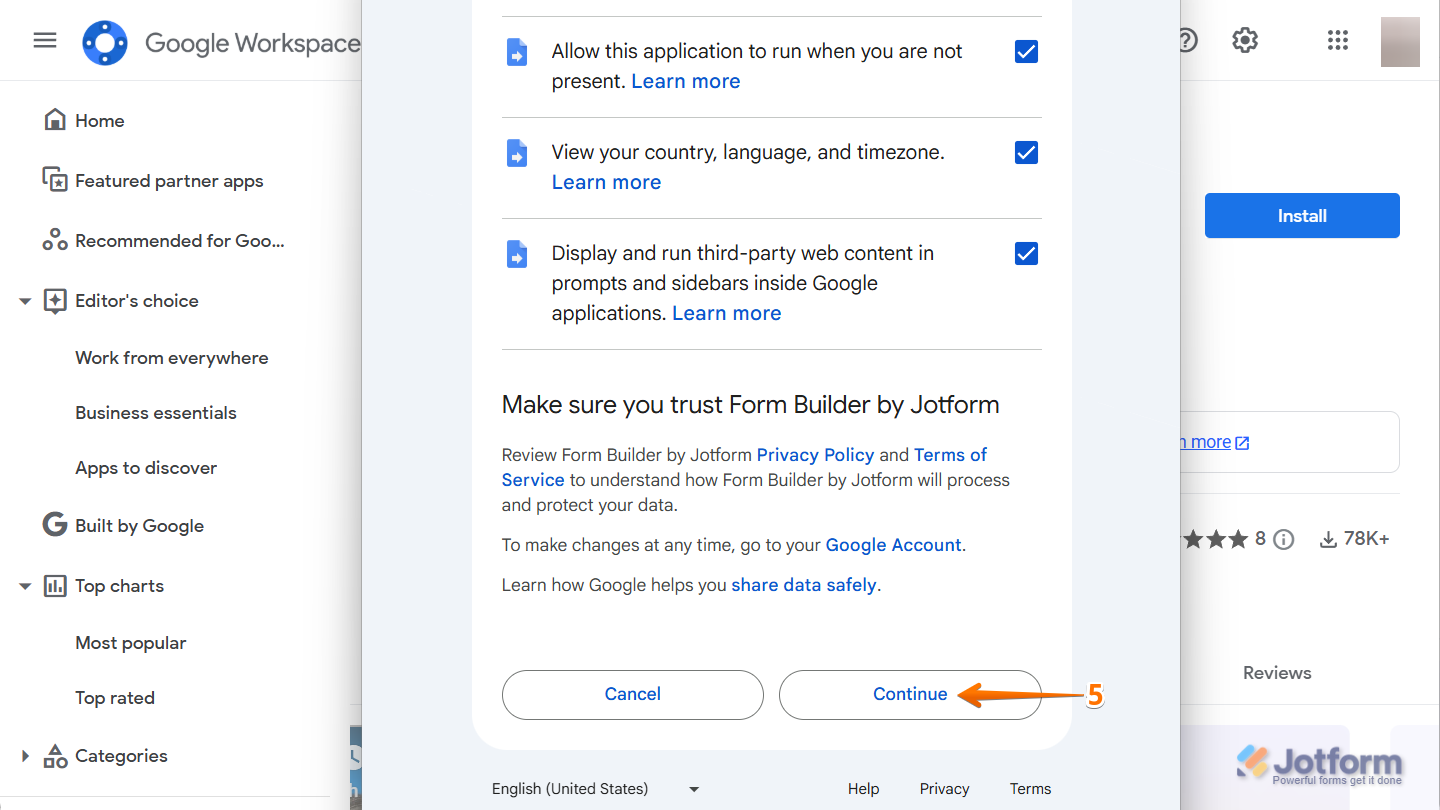Uncheck the third-party web content permission
1440x810 pixels.
[1026, 253]
